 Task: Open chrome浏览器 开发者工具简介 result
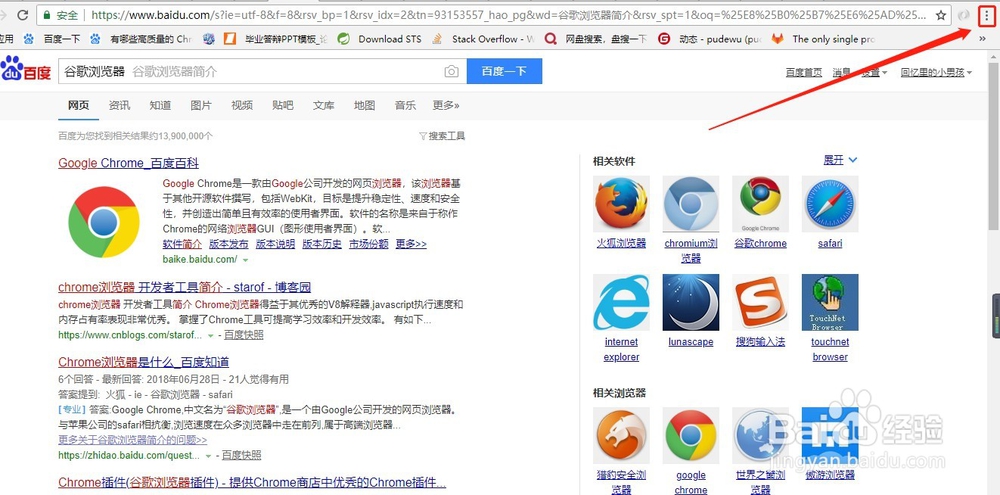coord(184,287)
